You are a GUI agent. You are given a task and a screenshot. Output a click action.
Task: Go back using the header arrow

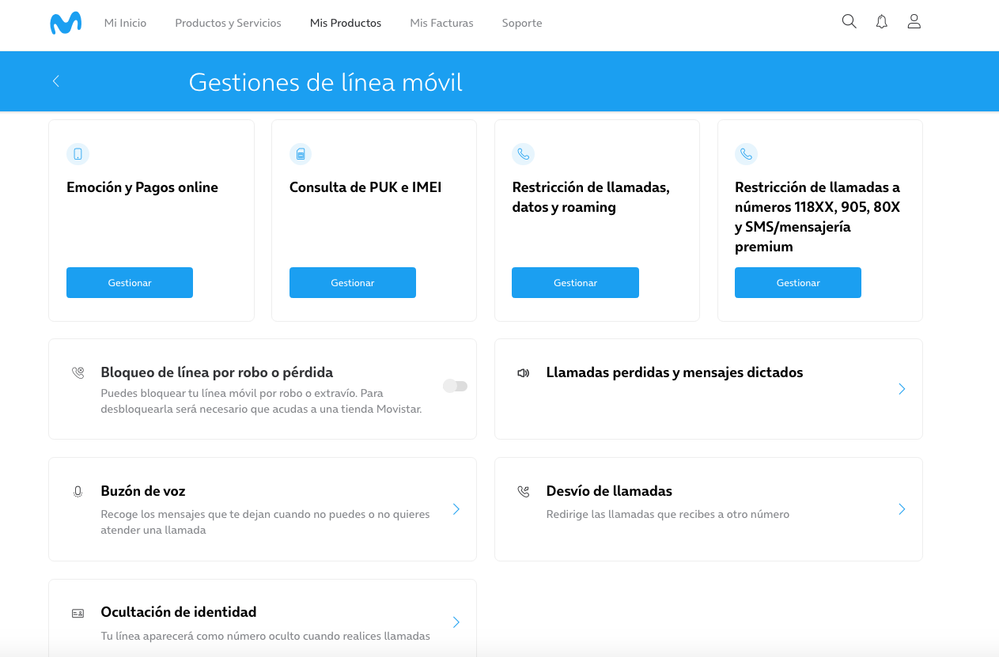[x=56, y=81]
